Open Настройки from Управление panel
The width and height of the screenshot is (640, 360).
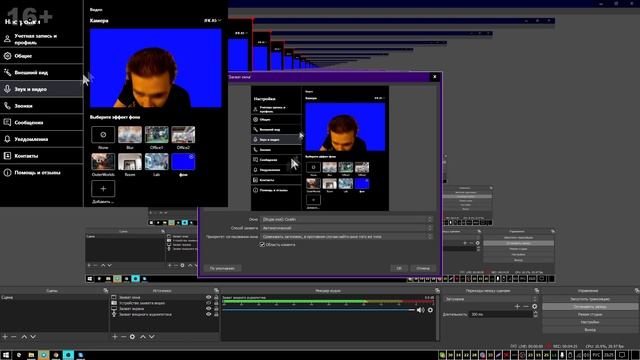[x=590, y=322]
